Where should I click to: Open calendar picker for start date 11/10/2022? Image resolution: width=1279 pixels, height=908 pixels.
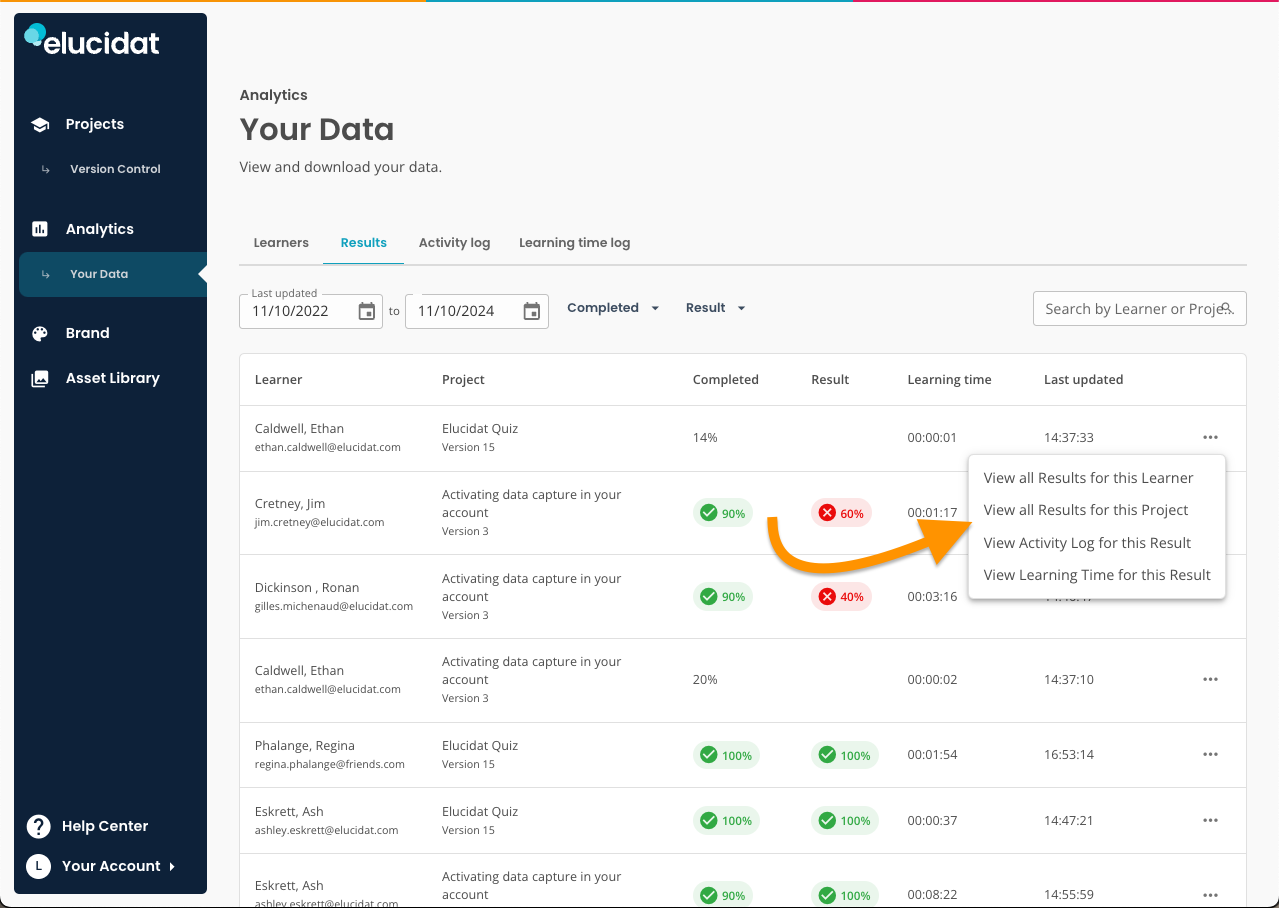[x=367, y=311]
